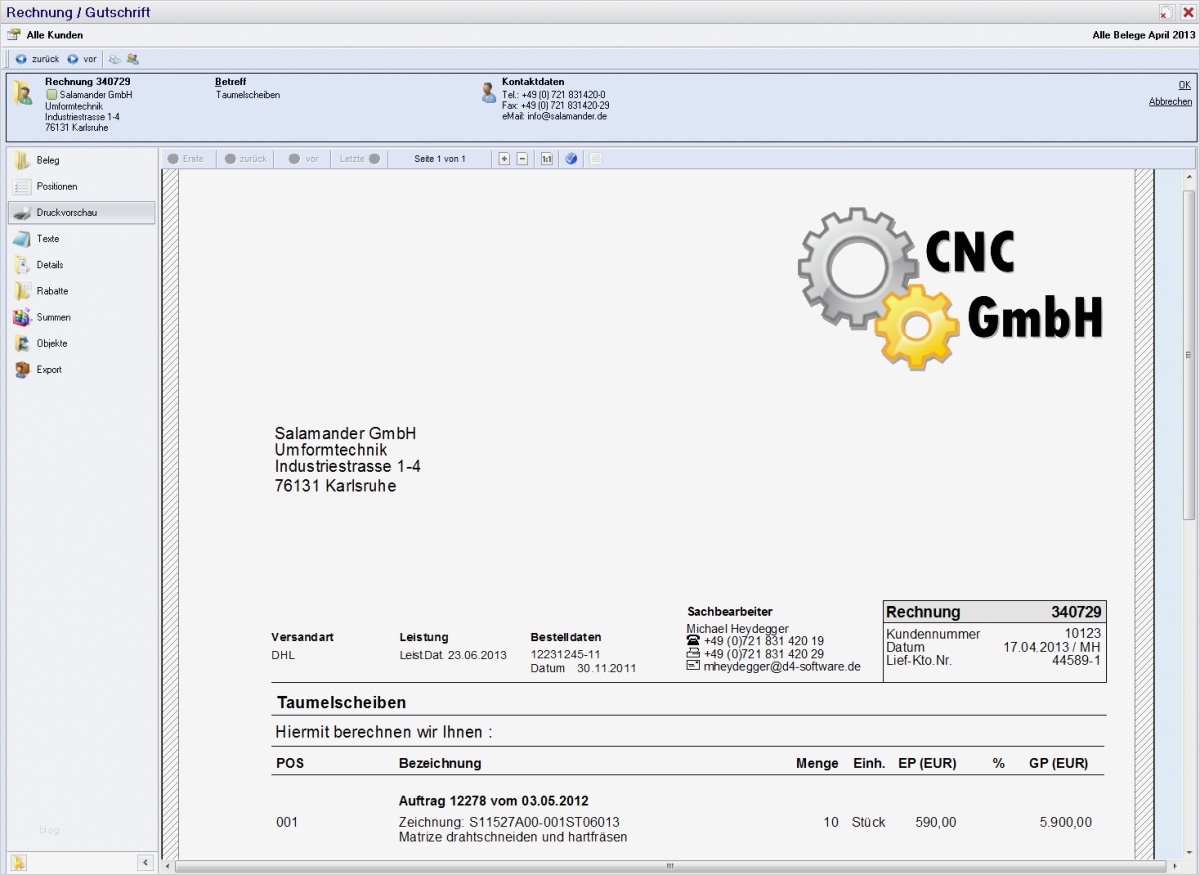Click the top toolbar zurück navigation arrow
This screenshot has width=1200, height=875.
coord(21,59)
